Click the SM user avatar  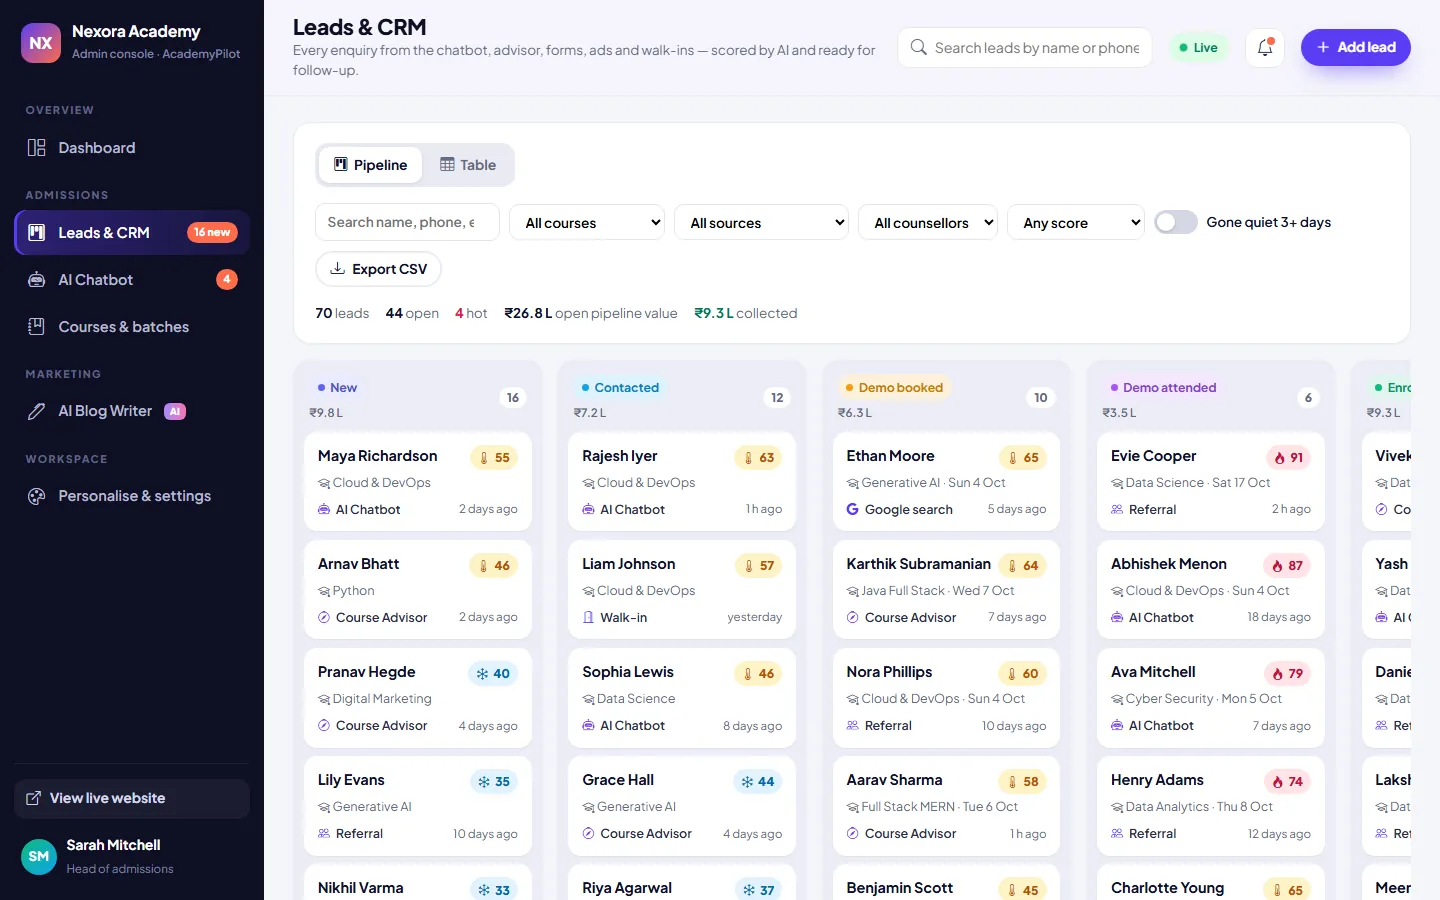tap(39, 857)
